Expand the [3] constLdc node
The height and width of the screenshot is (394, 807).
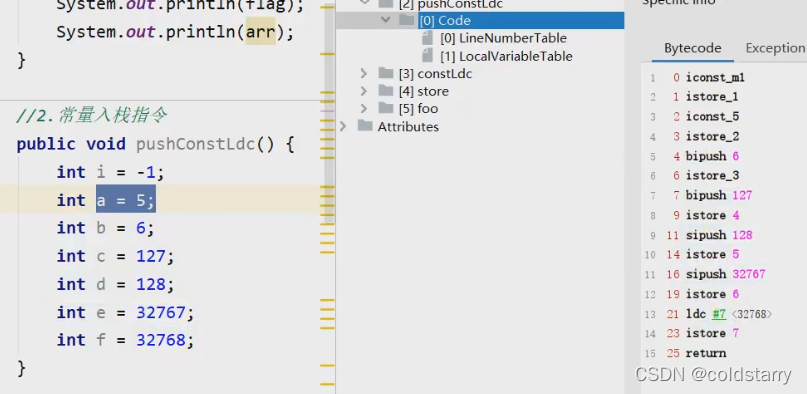(x=364, y=74)
